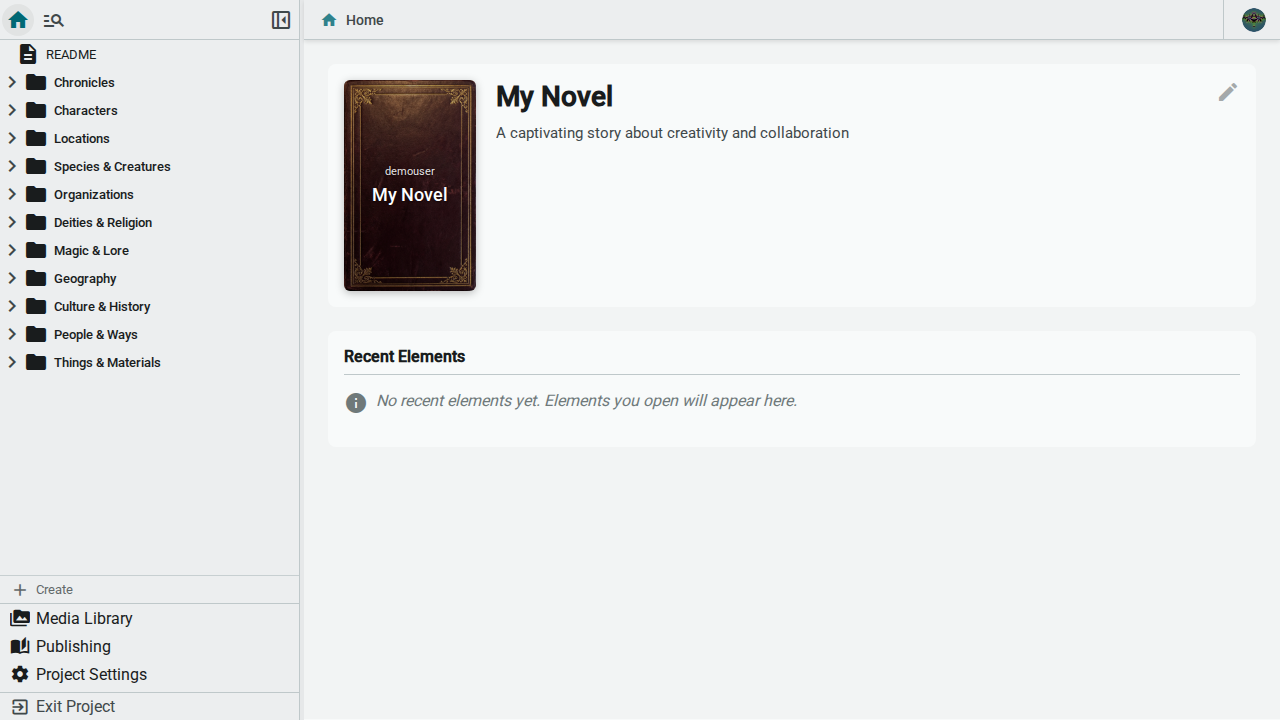The image size is (1280, 720).
Task: Click the Organizations folder icon
Action: (36, 194)
